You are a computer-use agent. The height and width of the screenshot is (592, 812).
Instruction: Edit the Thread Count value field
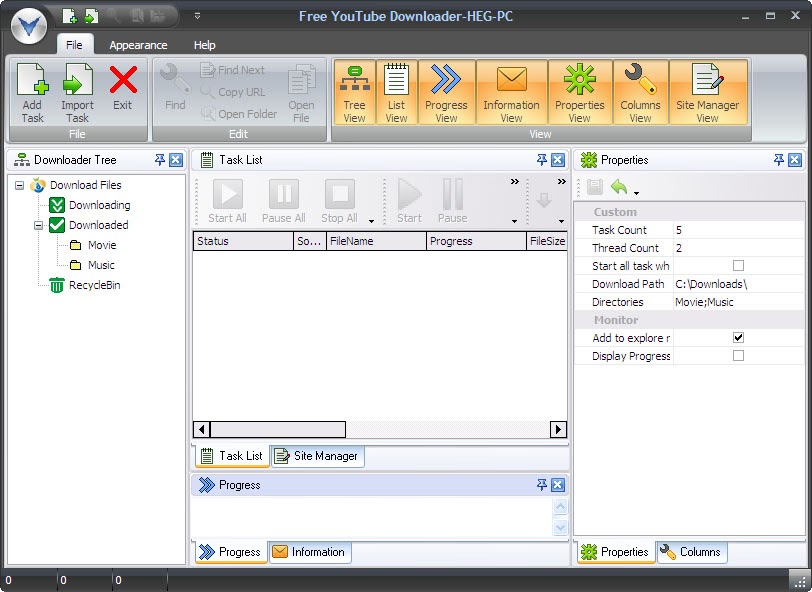[x=738, y=248]
